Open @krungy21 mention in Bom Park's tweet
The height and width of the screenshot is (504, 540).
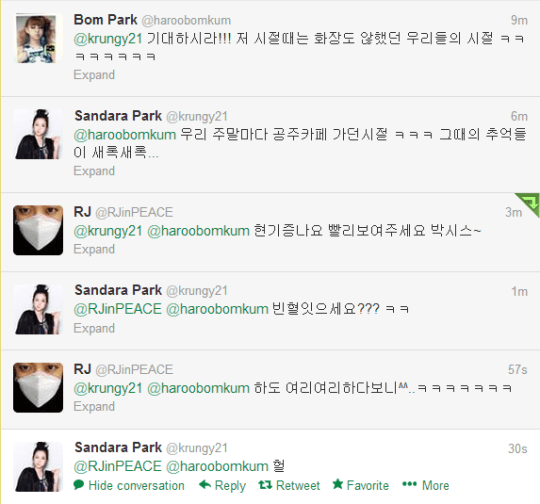click(x=108, y=39)
